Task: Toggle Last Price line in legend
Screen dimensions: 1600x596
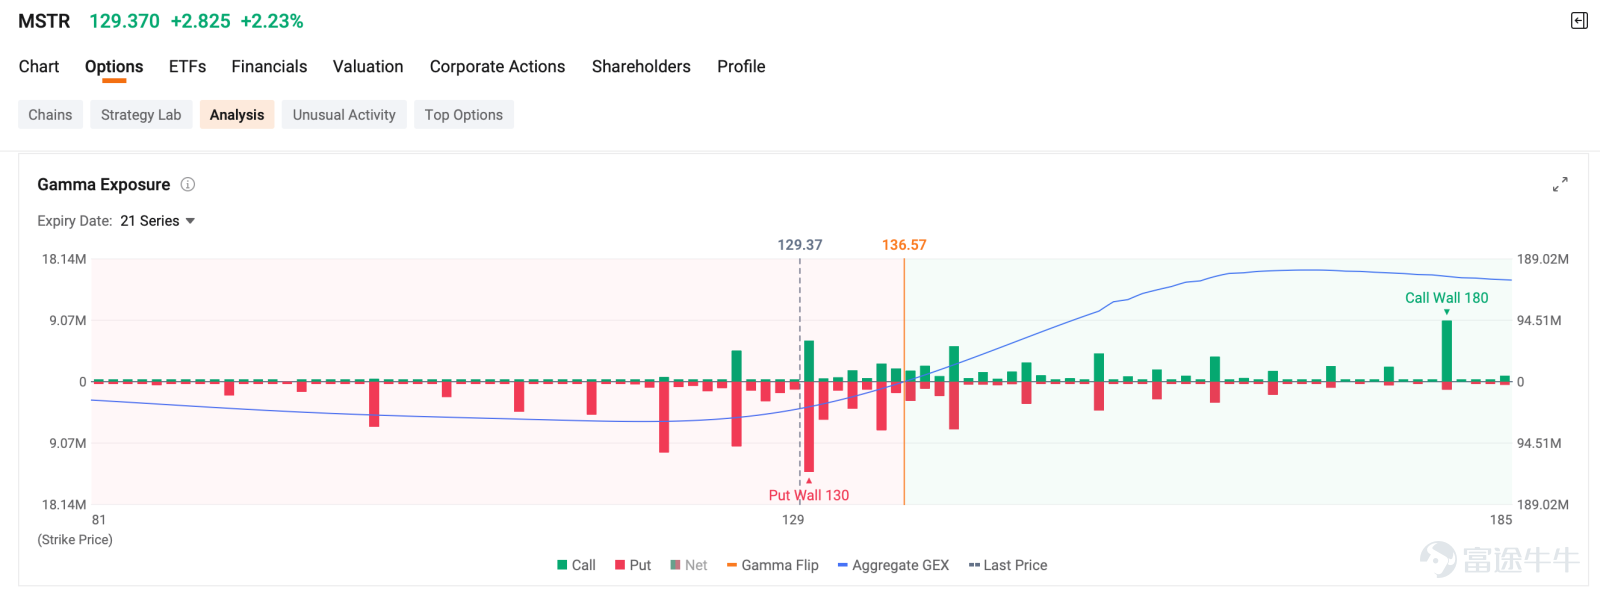Action: (1008, 565)
